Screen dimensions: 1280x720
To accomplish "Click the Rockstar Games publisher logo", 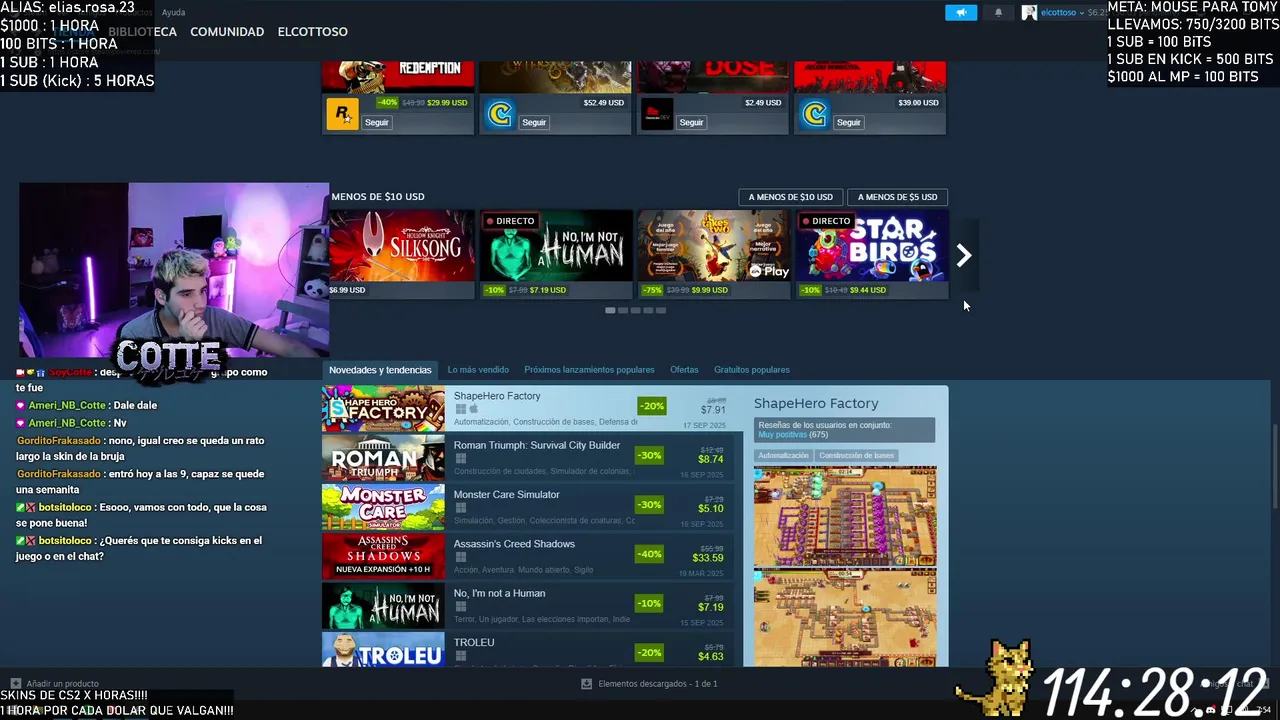I will click(x=342, y=115).
